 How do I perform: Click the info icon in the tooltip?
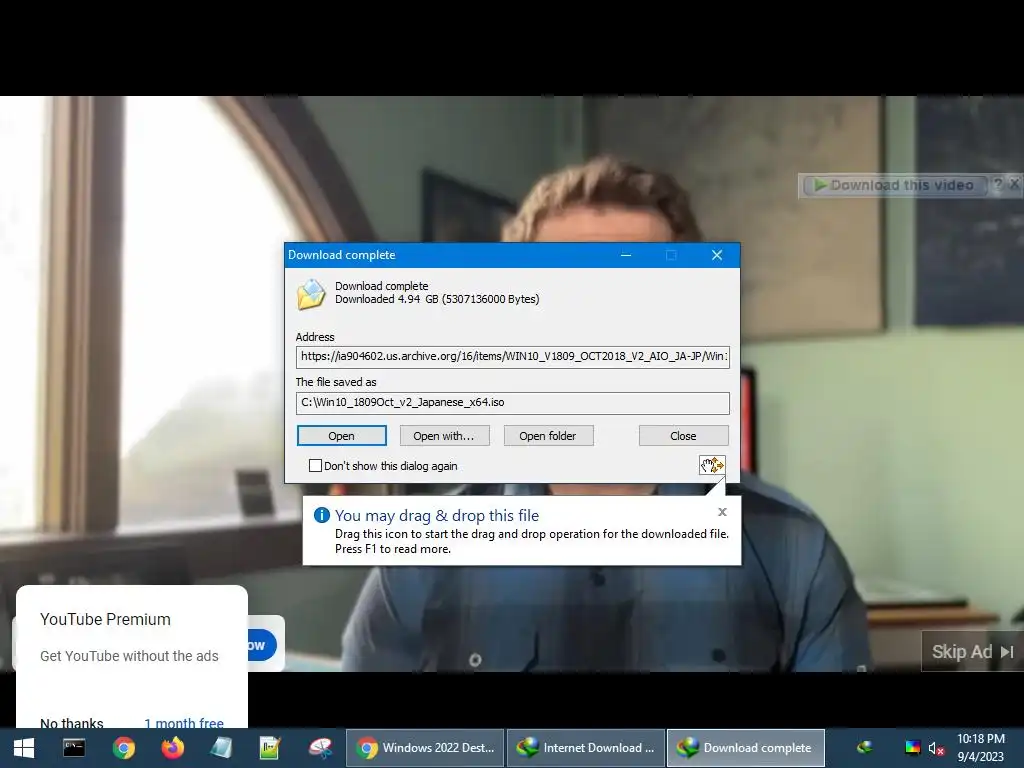(x=322, y=515)
